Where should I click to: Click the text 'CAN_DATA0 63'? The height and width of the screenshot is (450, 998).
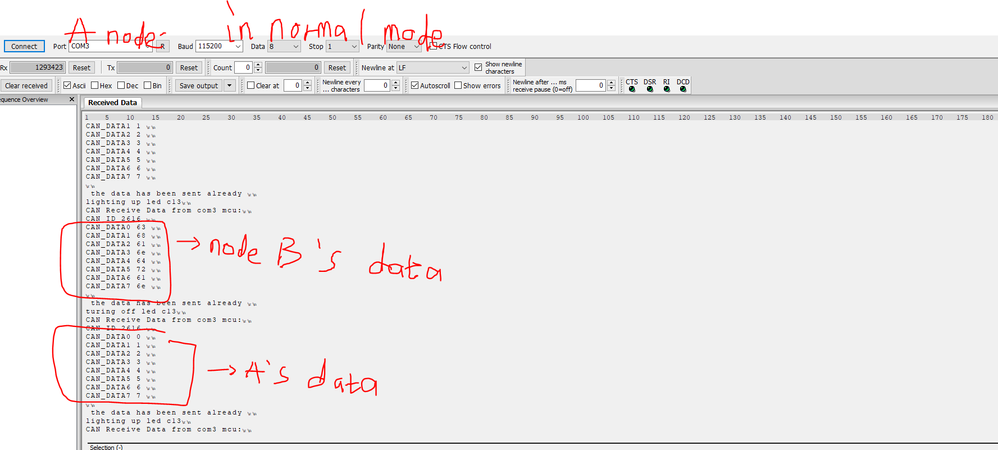pos(115,227)
